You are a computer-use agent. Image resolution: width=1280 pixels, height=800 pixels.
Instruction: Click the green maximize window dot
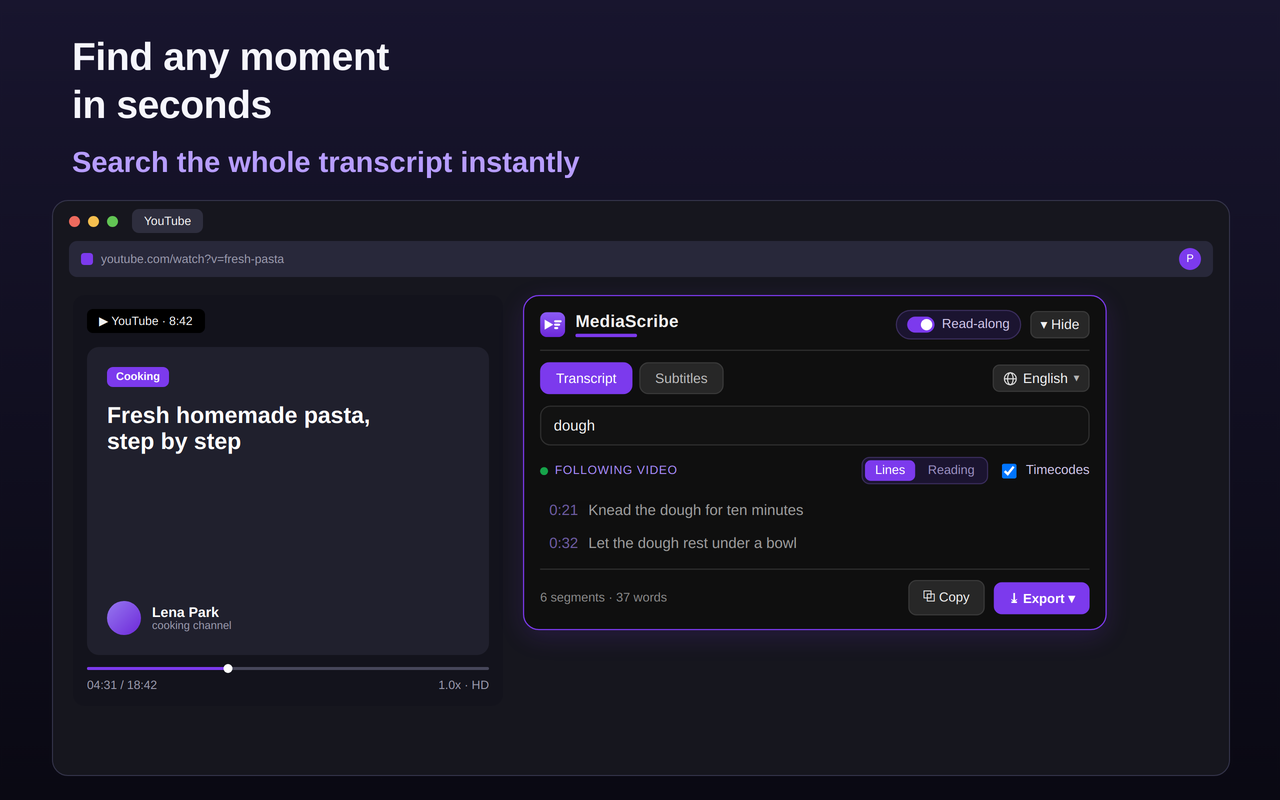pyautogui.click(x=112, y=221)
